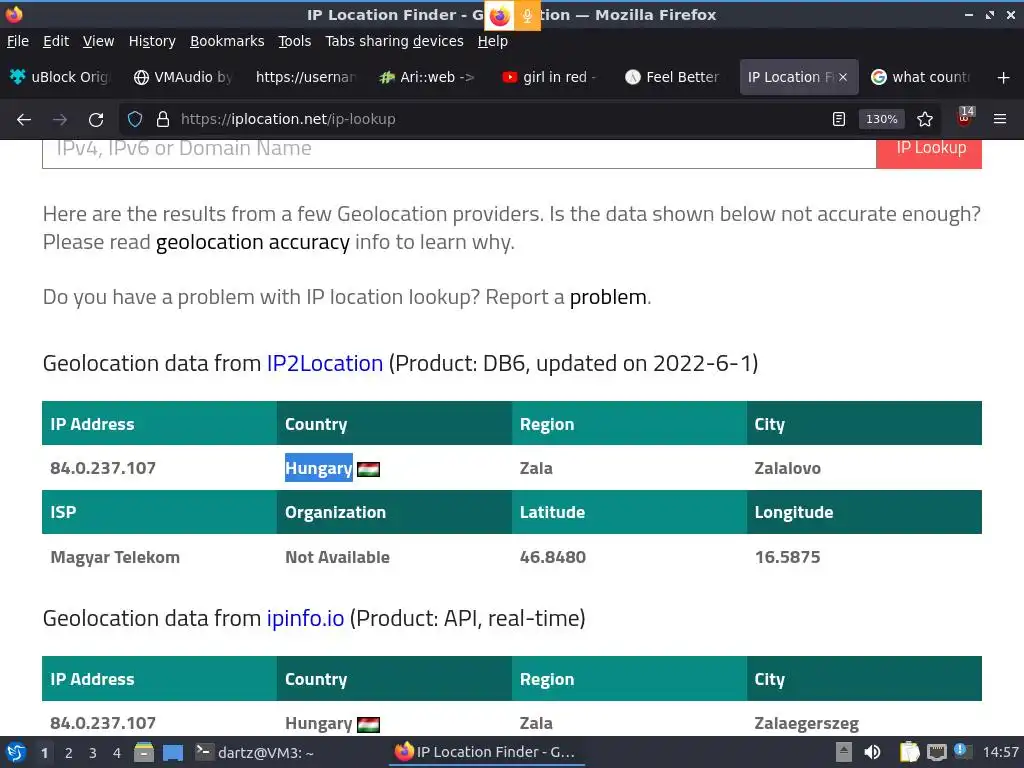
Task: Click the microphone sharing indicator
Action: (x=527, y=16)
